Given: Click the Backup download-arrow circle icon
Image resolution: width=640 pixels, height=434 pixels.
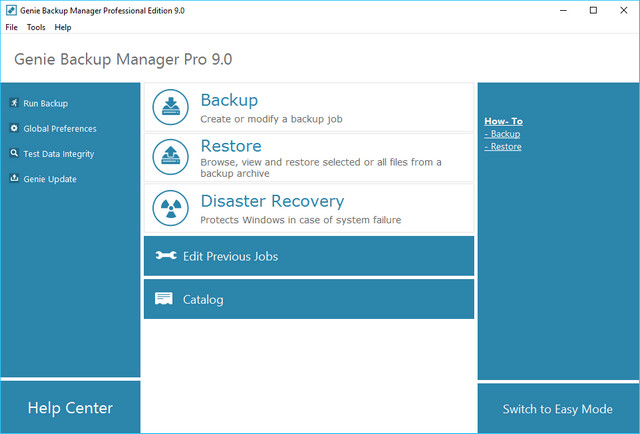Looking at the screenshot, I should pos(171,107).
